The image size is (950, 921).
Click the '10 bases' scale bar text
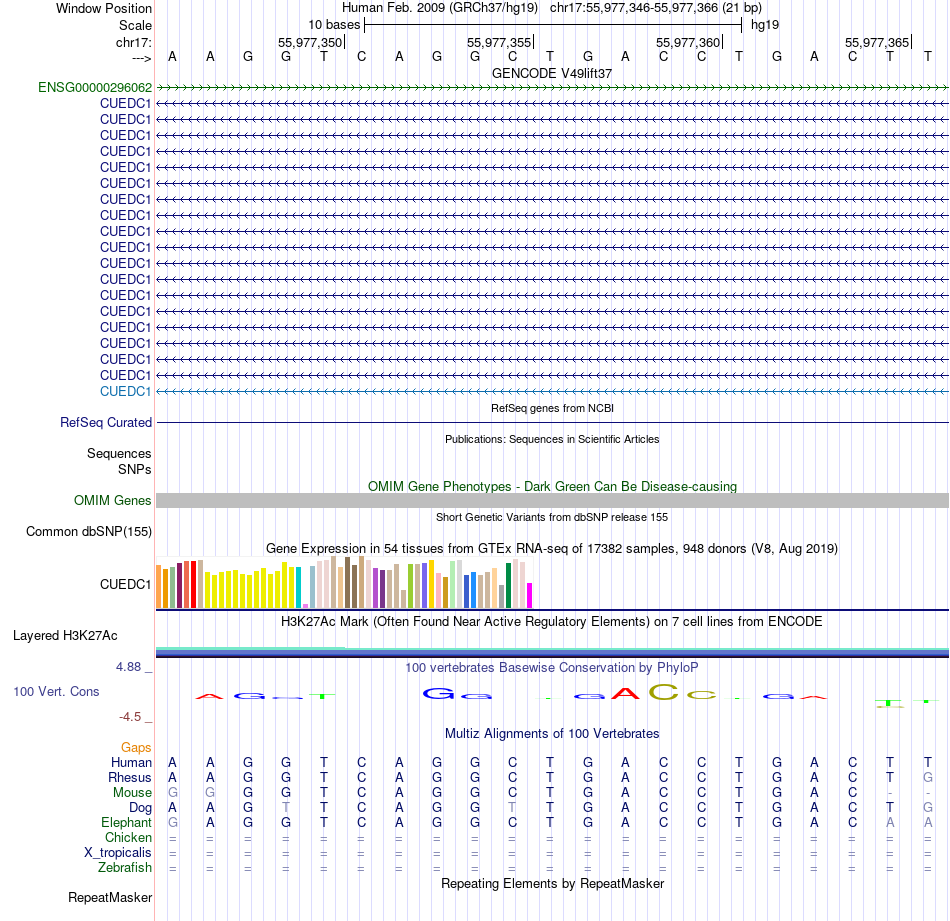(334, 25)
